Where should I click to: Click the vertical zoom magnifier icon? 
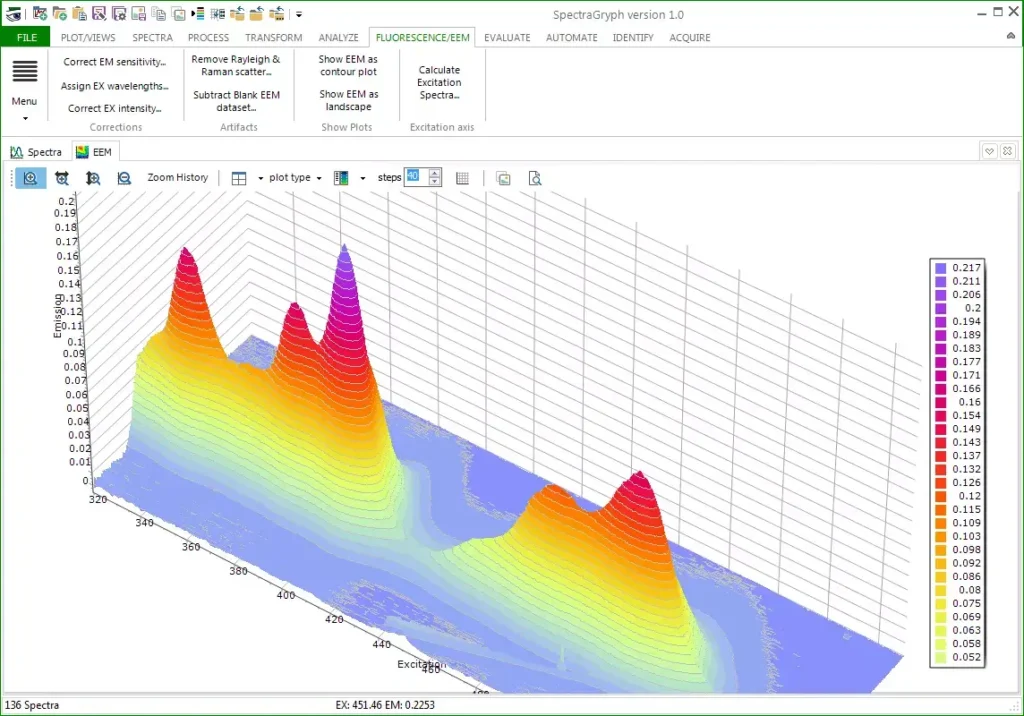pyautogui.click(x=93, y=178)
